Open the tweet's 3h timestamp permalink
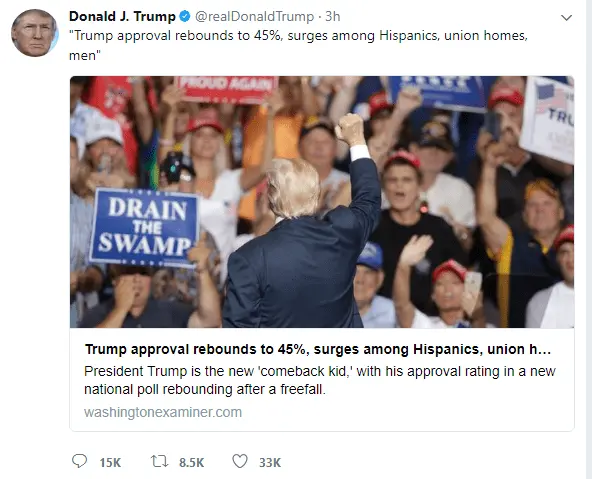This screenshot has width=592, height=479. pos(333,16)
